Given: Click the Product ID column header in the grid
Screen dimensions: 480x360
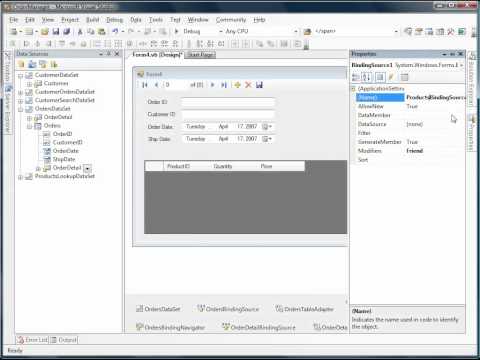Looking at the screenshot, I should click(x=188, y=166).
